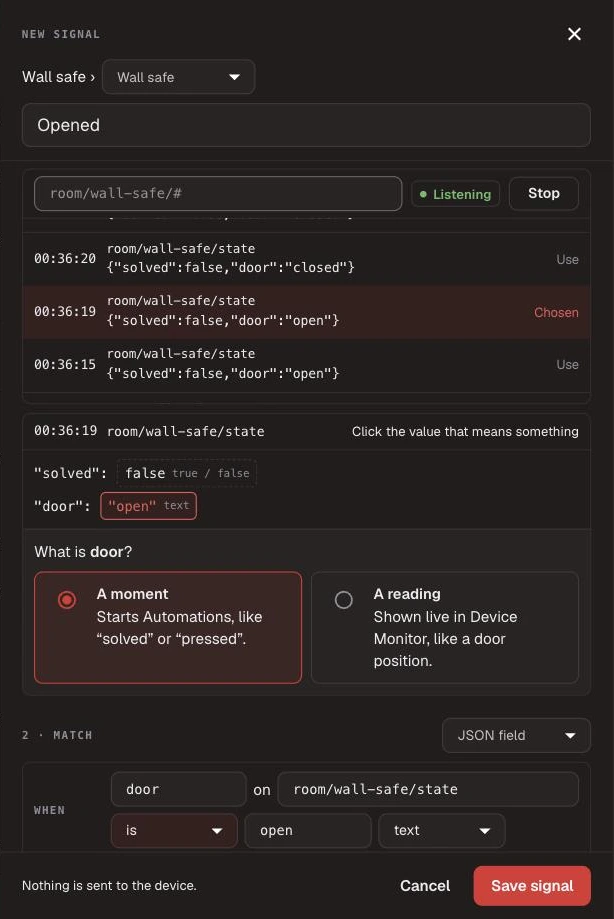Click the 00:36:19 timestamp in the detail header
The height and width of the screenshot is (919, 614).
(65, 431)
